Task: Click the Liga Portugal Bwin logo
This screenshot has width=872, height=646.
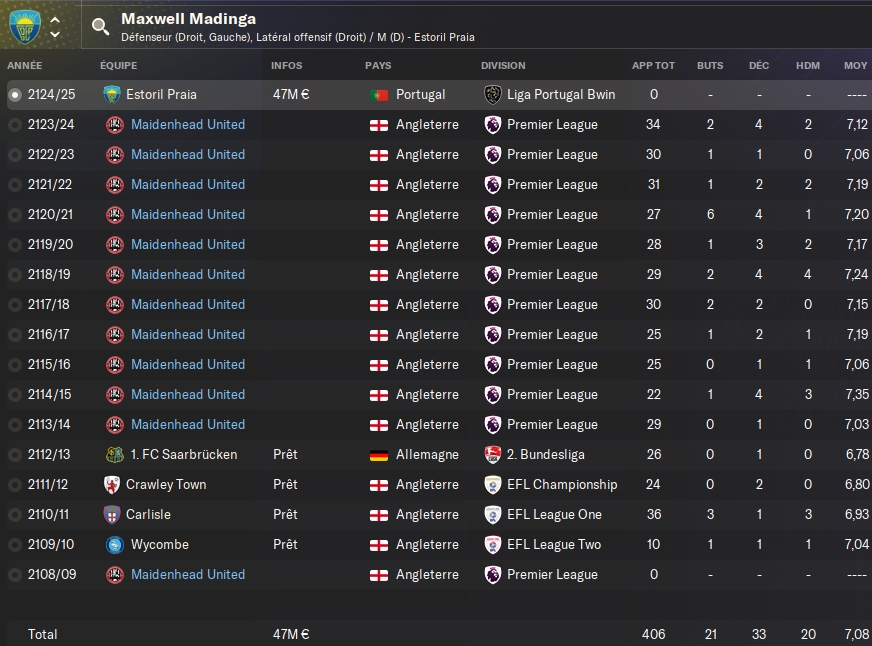Action: (x=493, y=94)
